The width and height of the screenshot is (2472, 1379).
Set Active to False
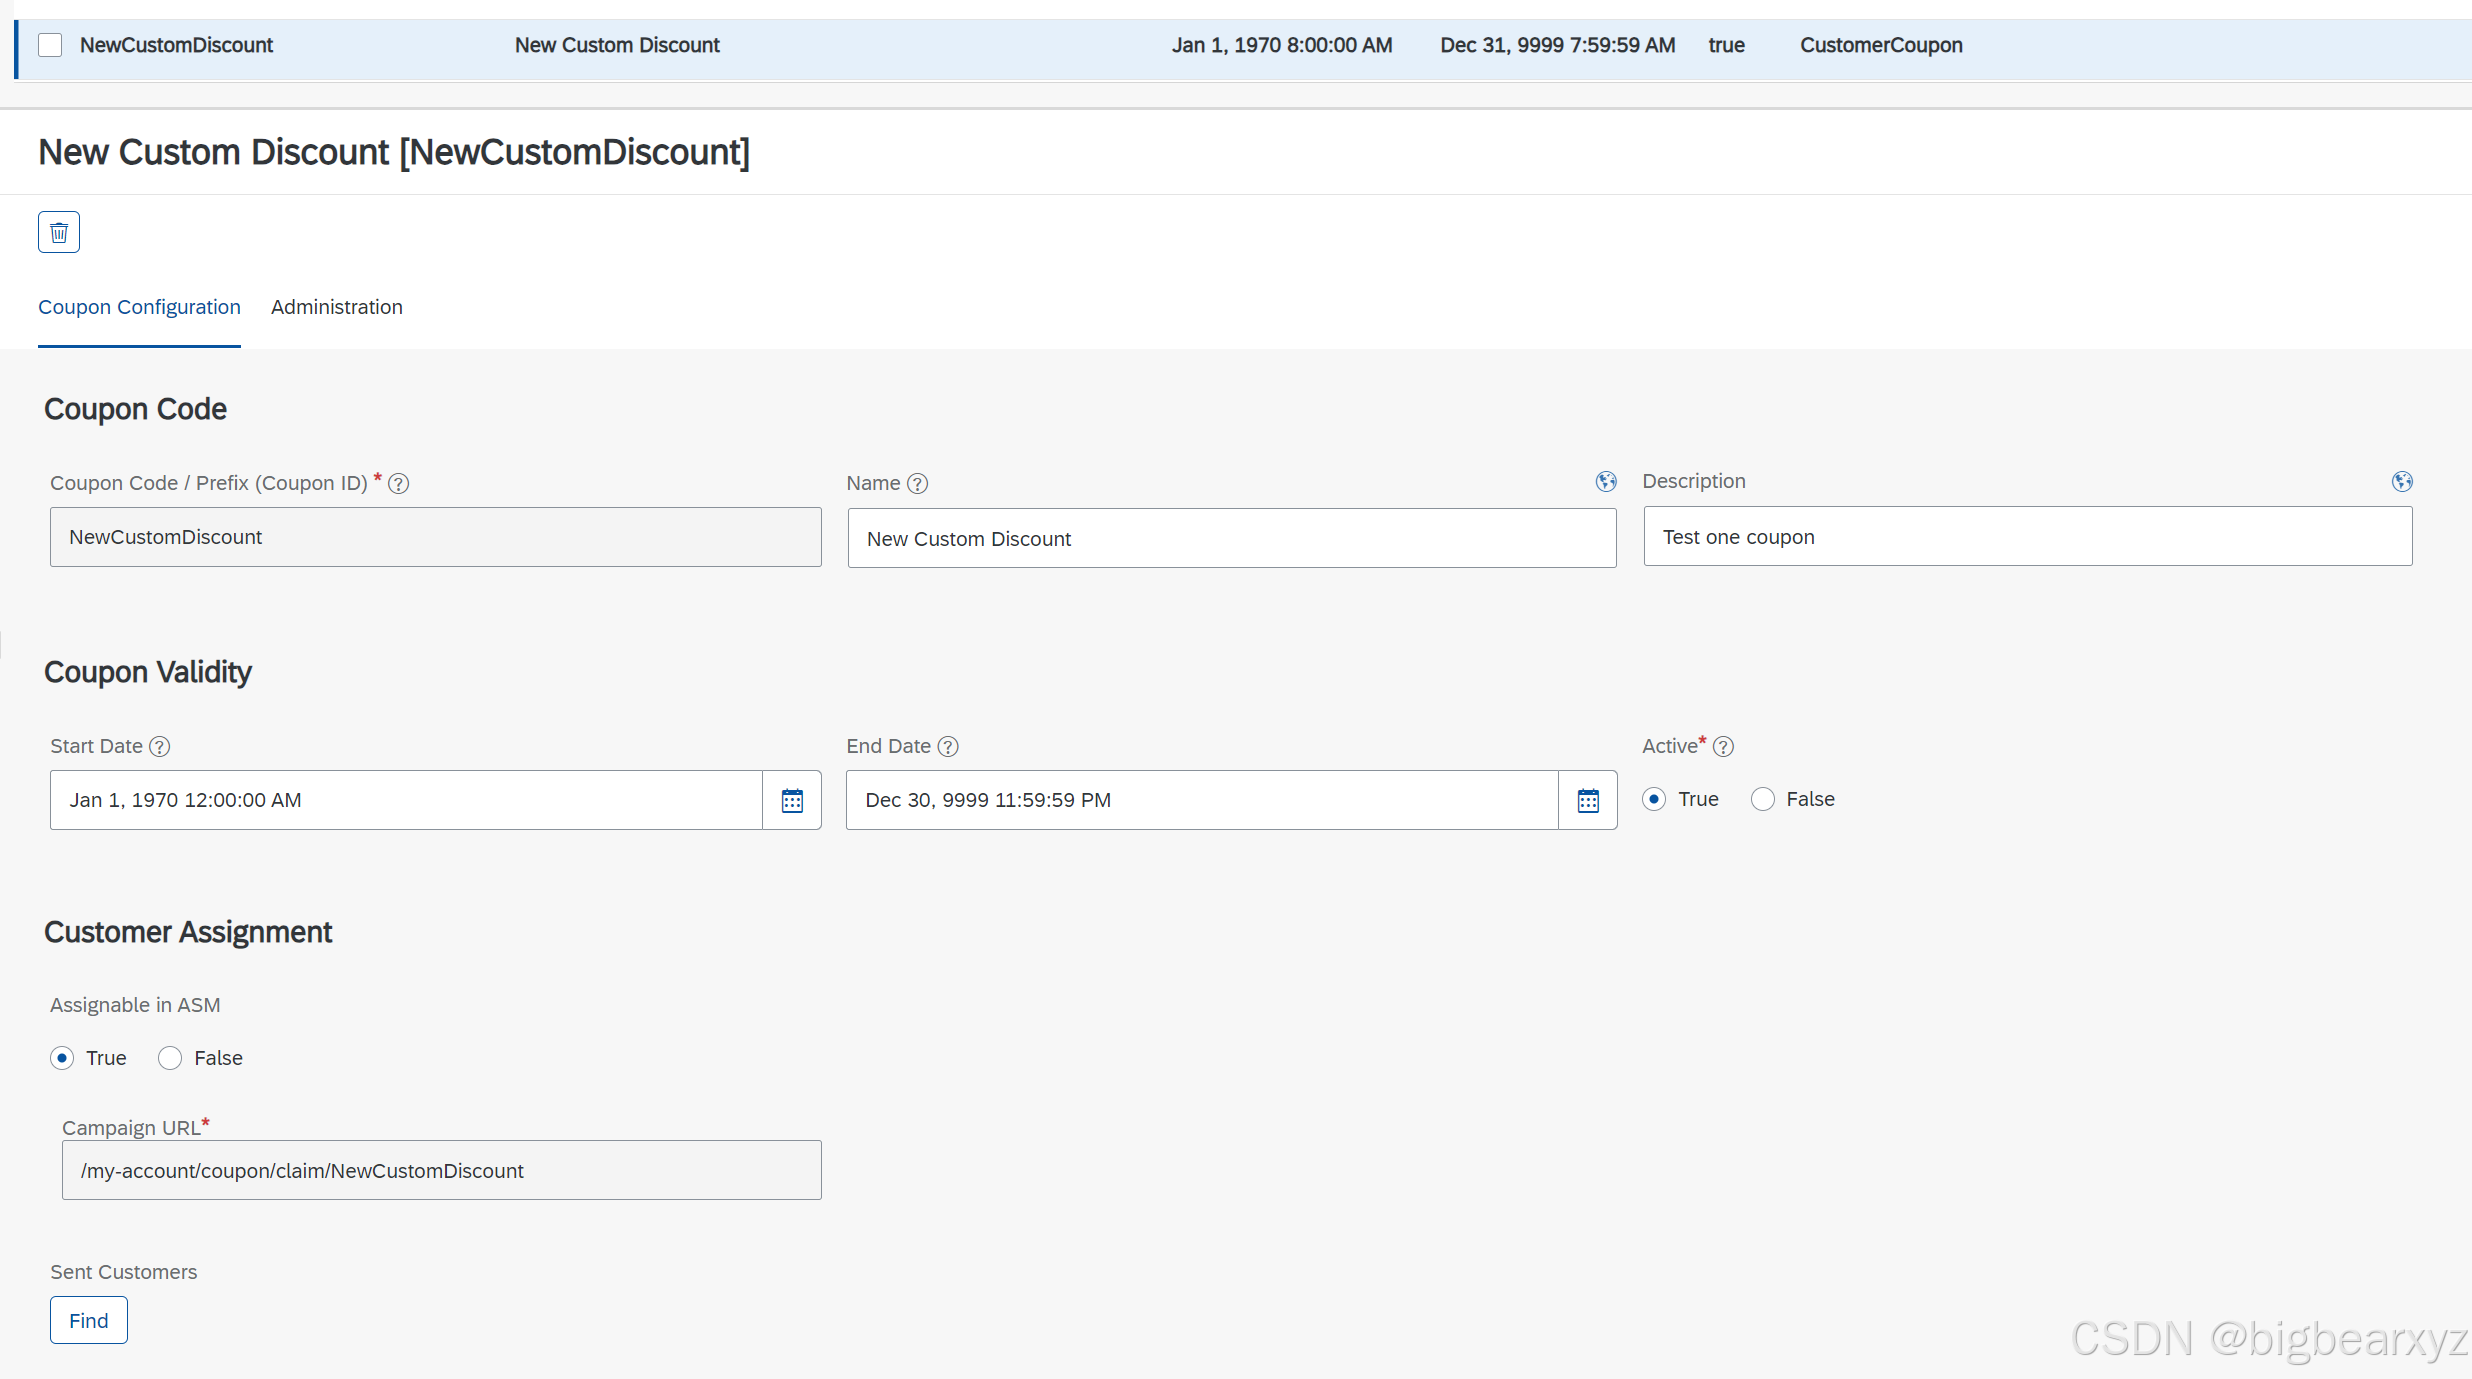[x=1763, y=800]
